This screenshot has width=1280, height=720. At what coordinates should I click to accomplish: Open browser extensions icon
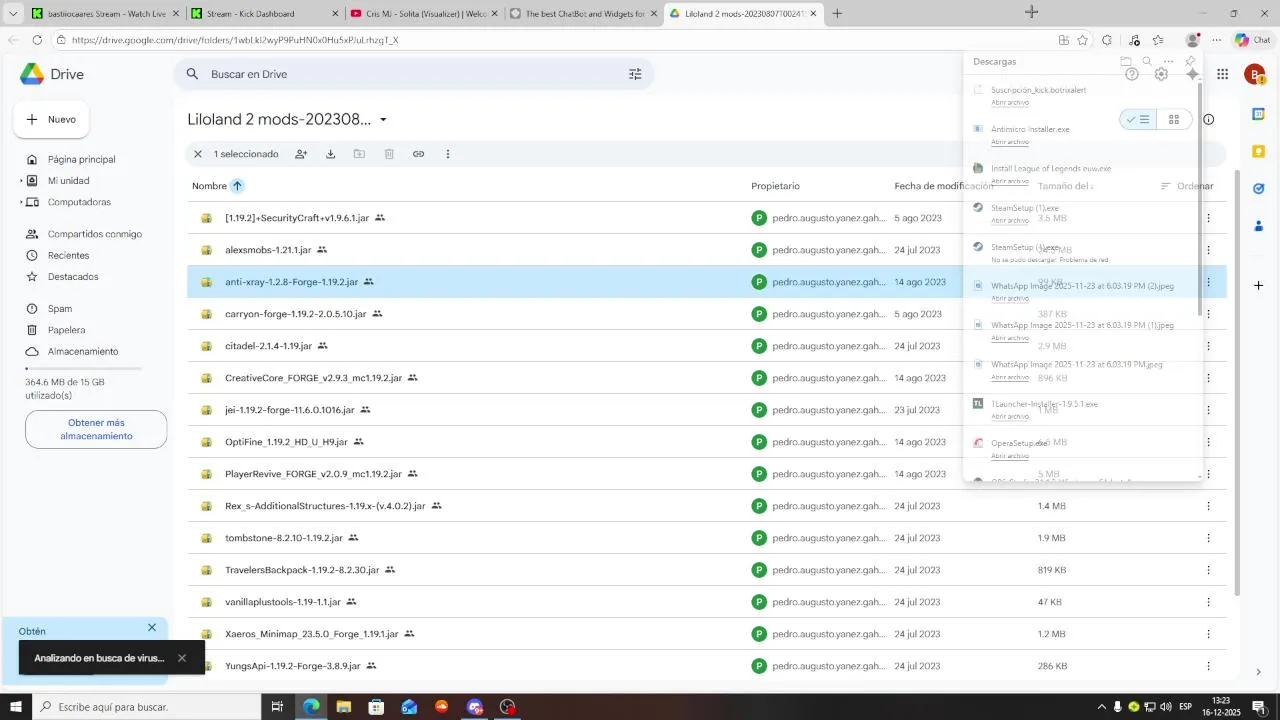click(1107, 40)
